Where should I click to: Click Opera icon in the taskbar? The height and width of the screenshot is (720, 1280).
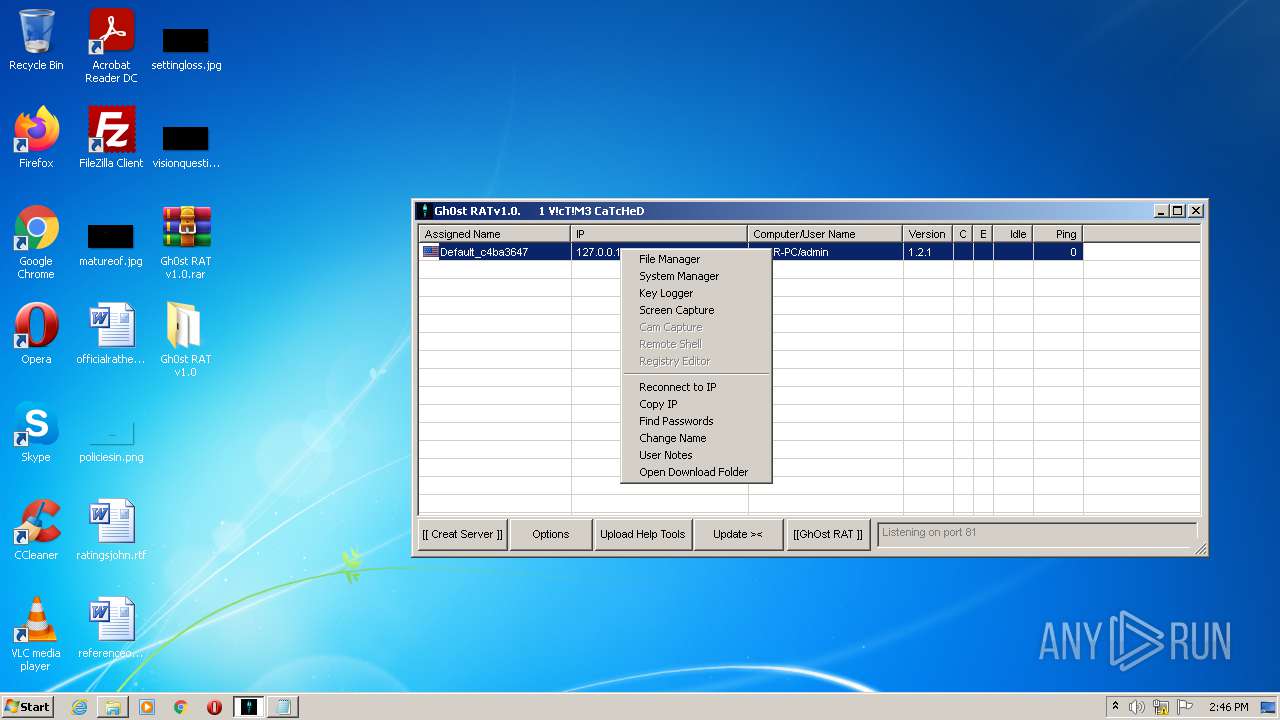[214, 707]
